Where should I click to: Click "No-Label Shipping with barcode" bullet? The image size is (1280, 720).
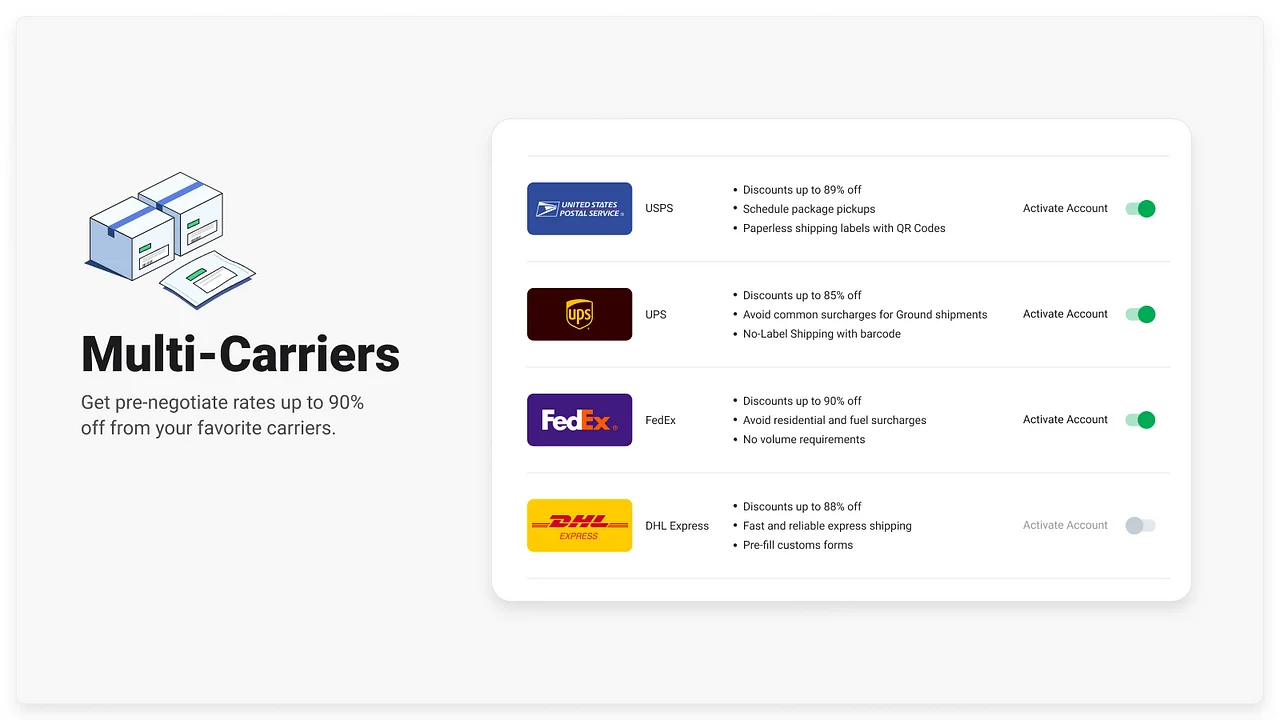821,334
